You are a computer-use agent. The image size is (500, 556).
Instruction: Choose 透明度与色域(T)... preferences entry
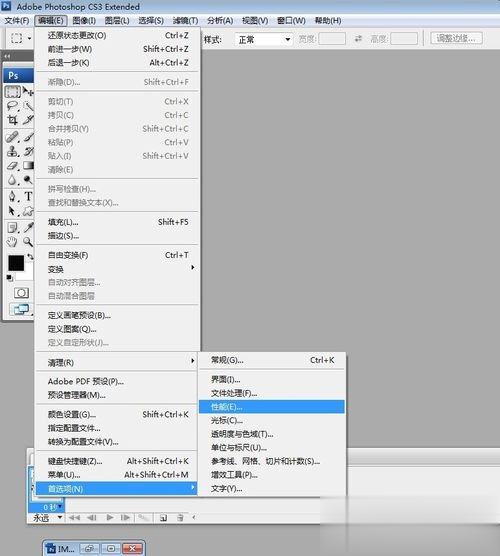272,434
